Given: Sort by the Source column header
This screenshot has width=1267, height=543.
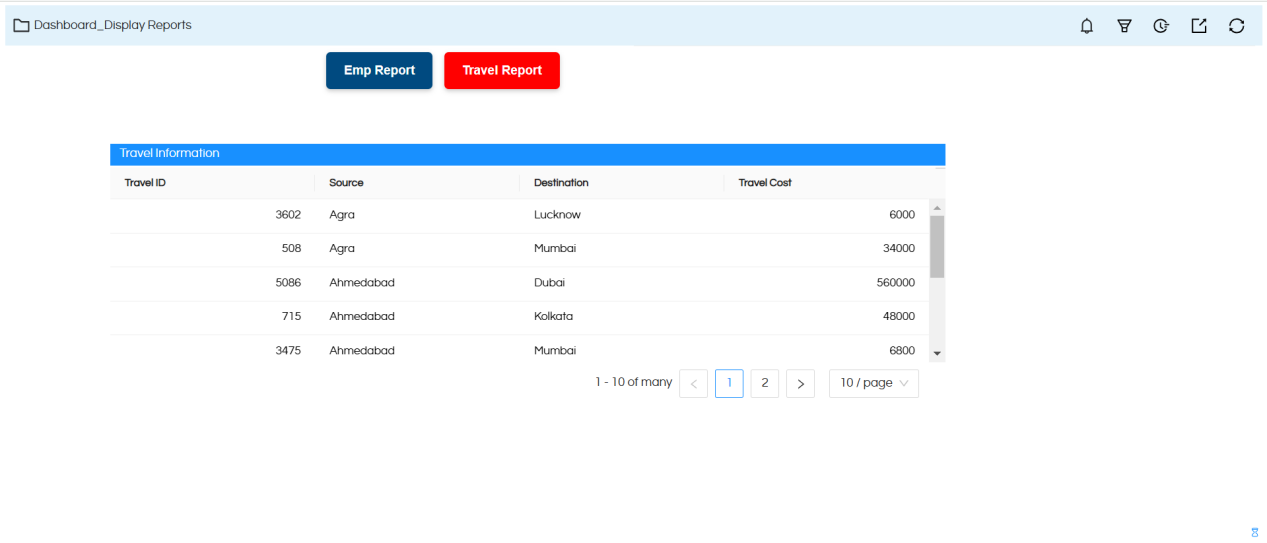Looking at the screenshot, I should coord(346,183).
